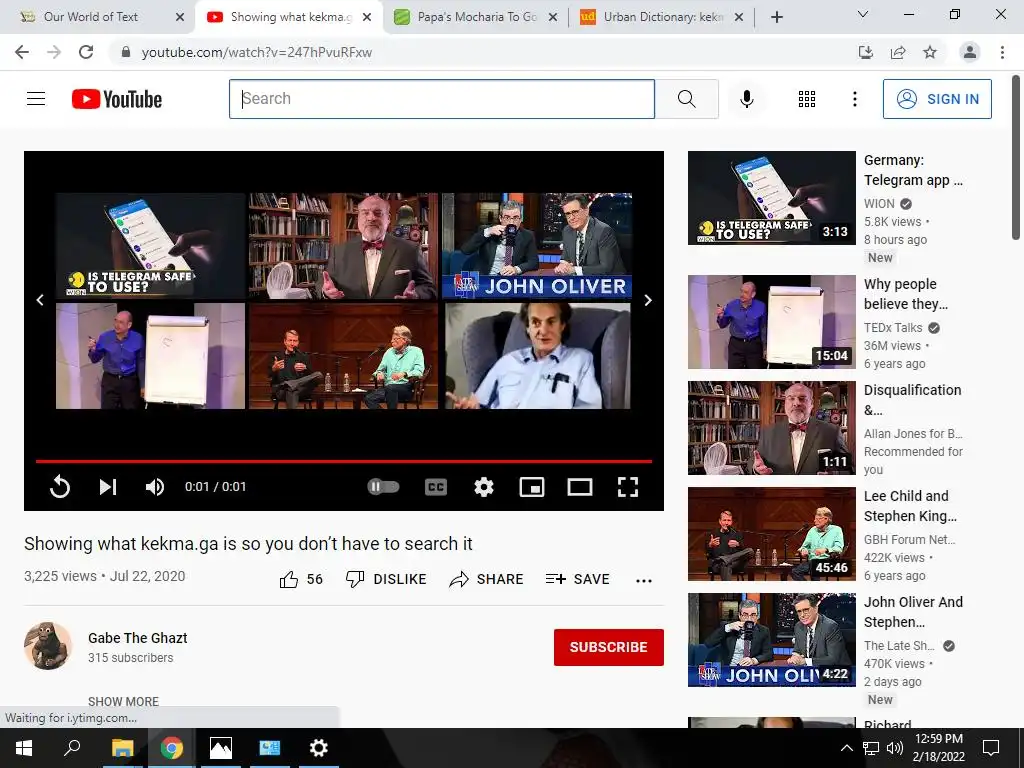This screenshot has width=1024, height=768.
Task: Open the Gabe The Ghazt channel name link
Action: coord(138,638)
